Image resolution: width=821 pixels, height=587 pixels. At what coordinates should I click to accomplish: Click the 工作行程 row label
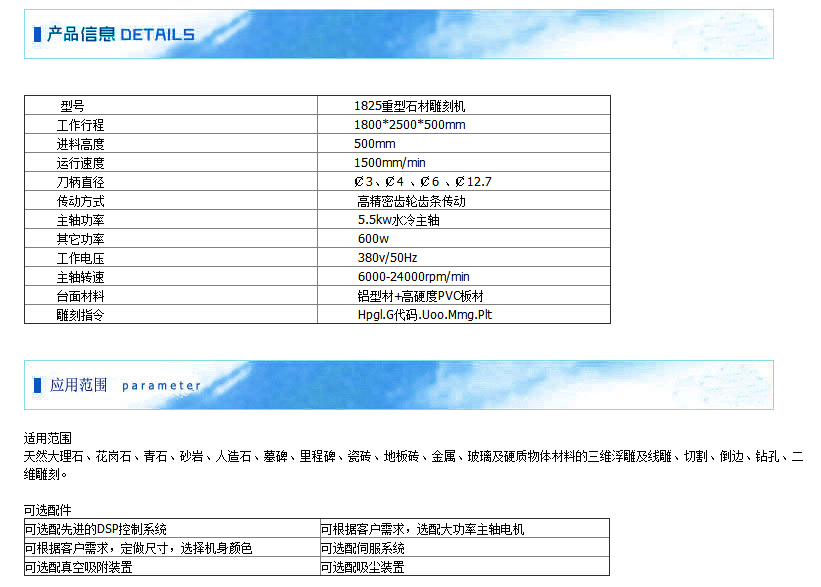click(80, 125)
